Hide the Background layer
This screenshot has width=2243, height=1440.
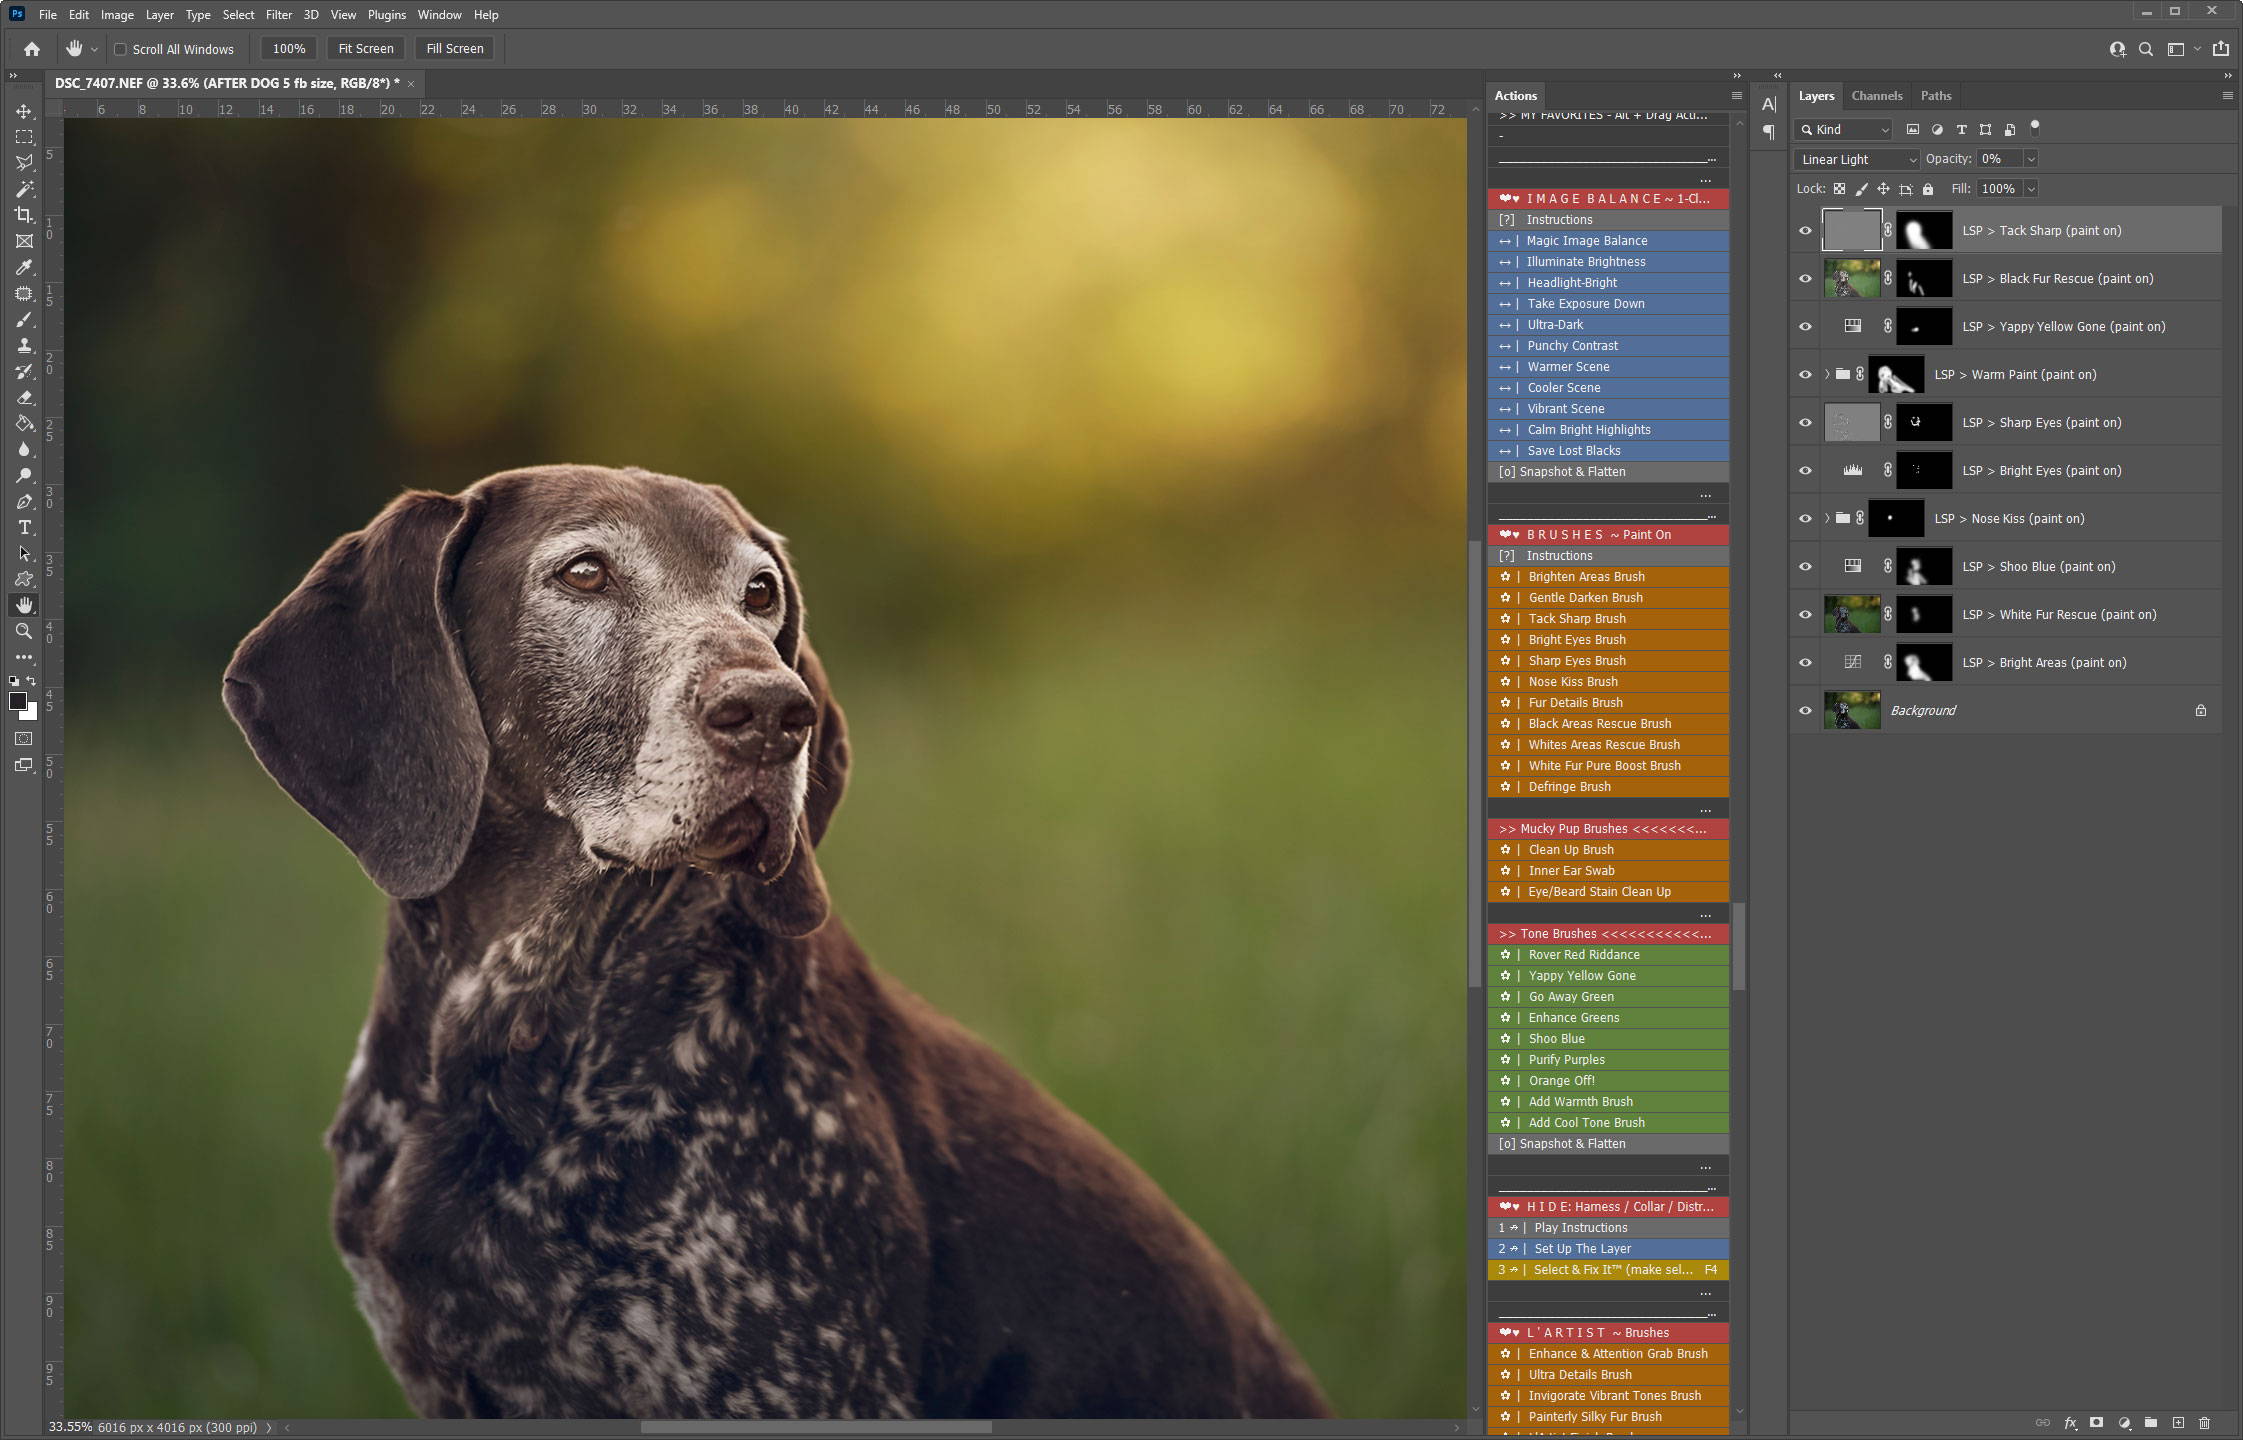1805,711
